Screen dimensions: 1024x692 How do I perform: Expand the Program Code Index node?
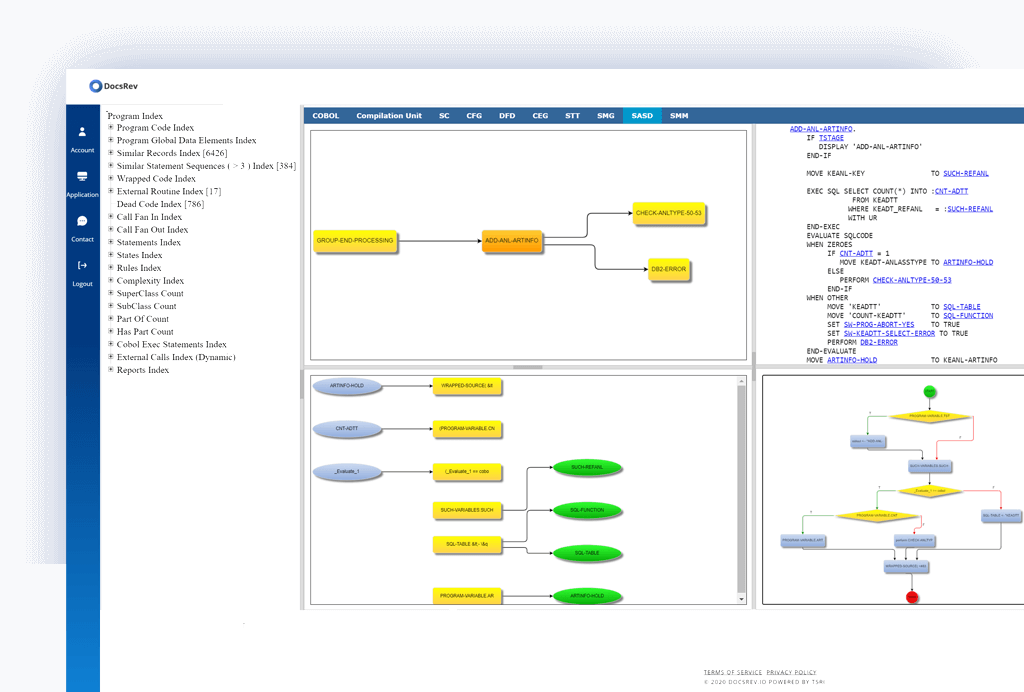pos(111,128)
